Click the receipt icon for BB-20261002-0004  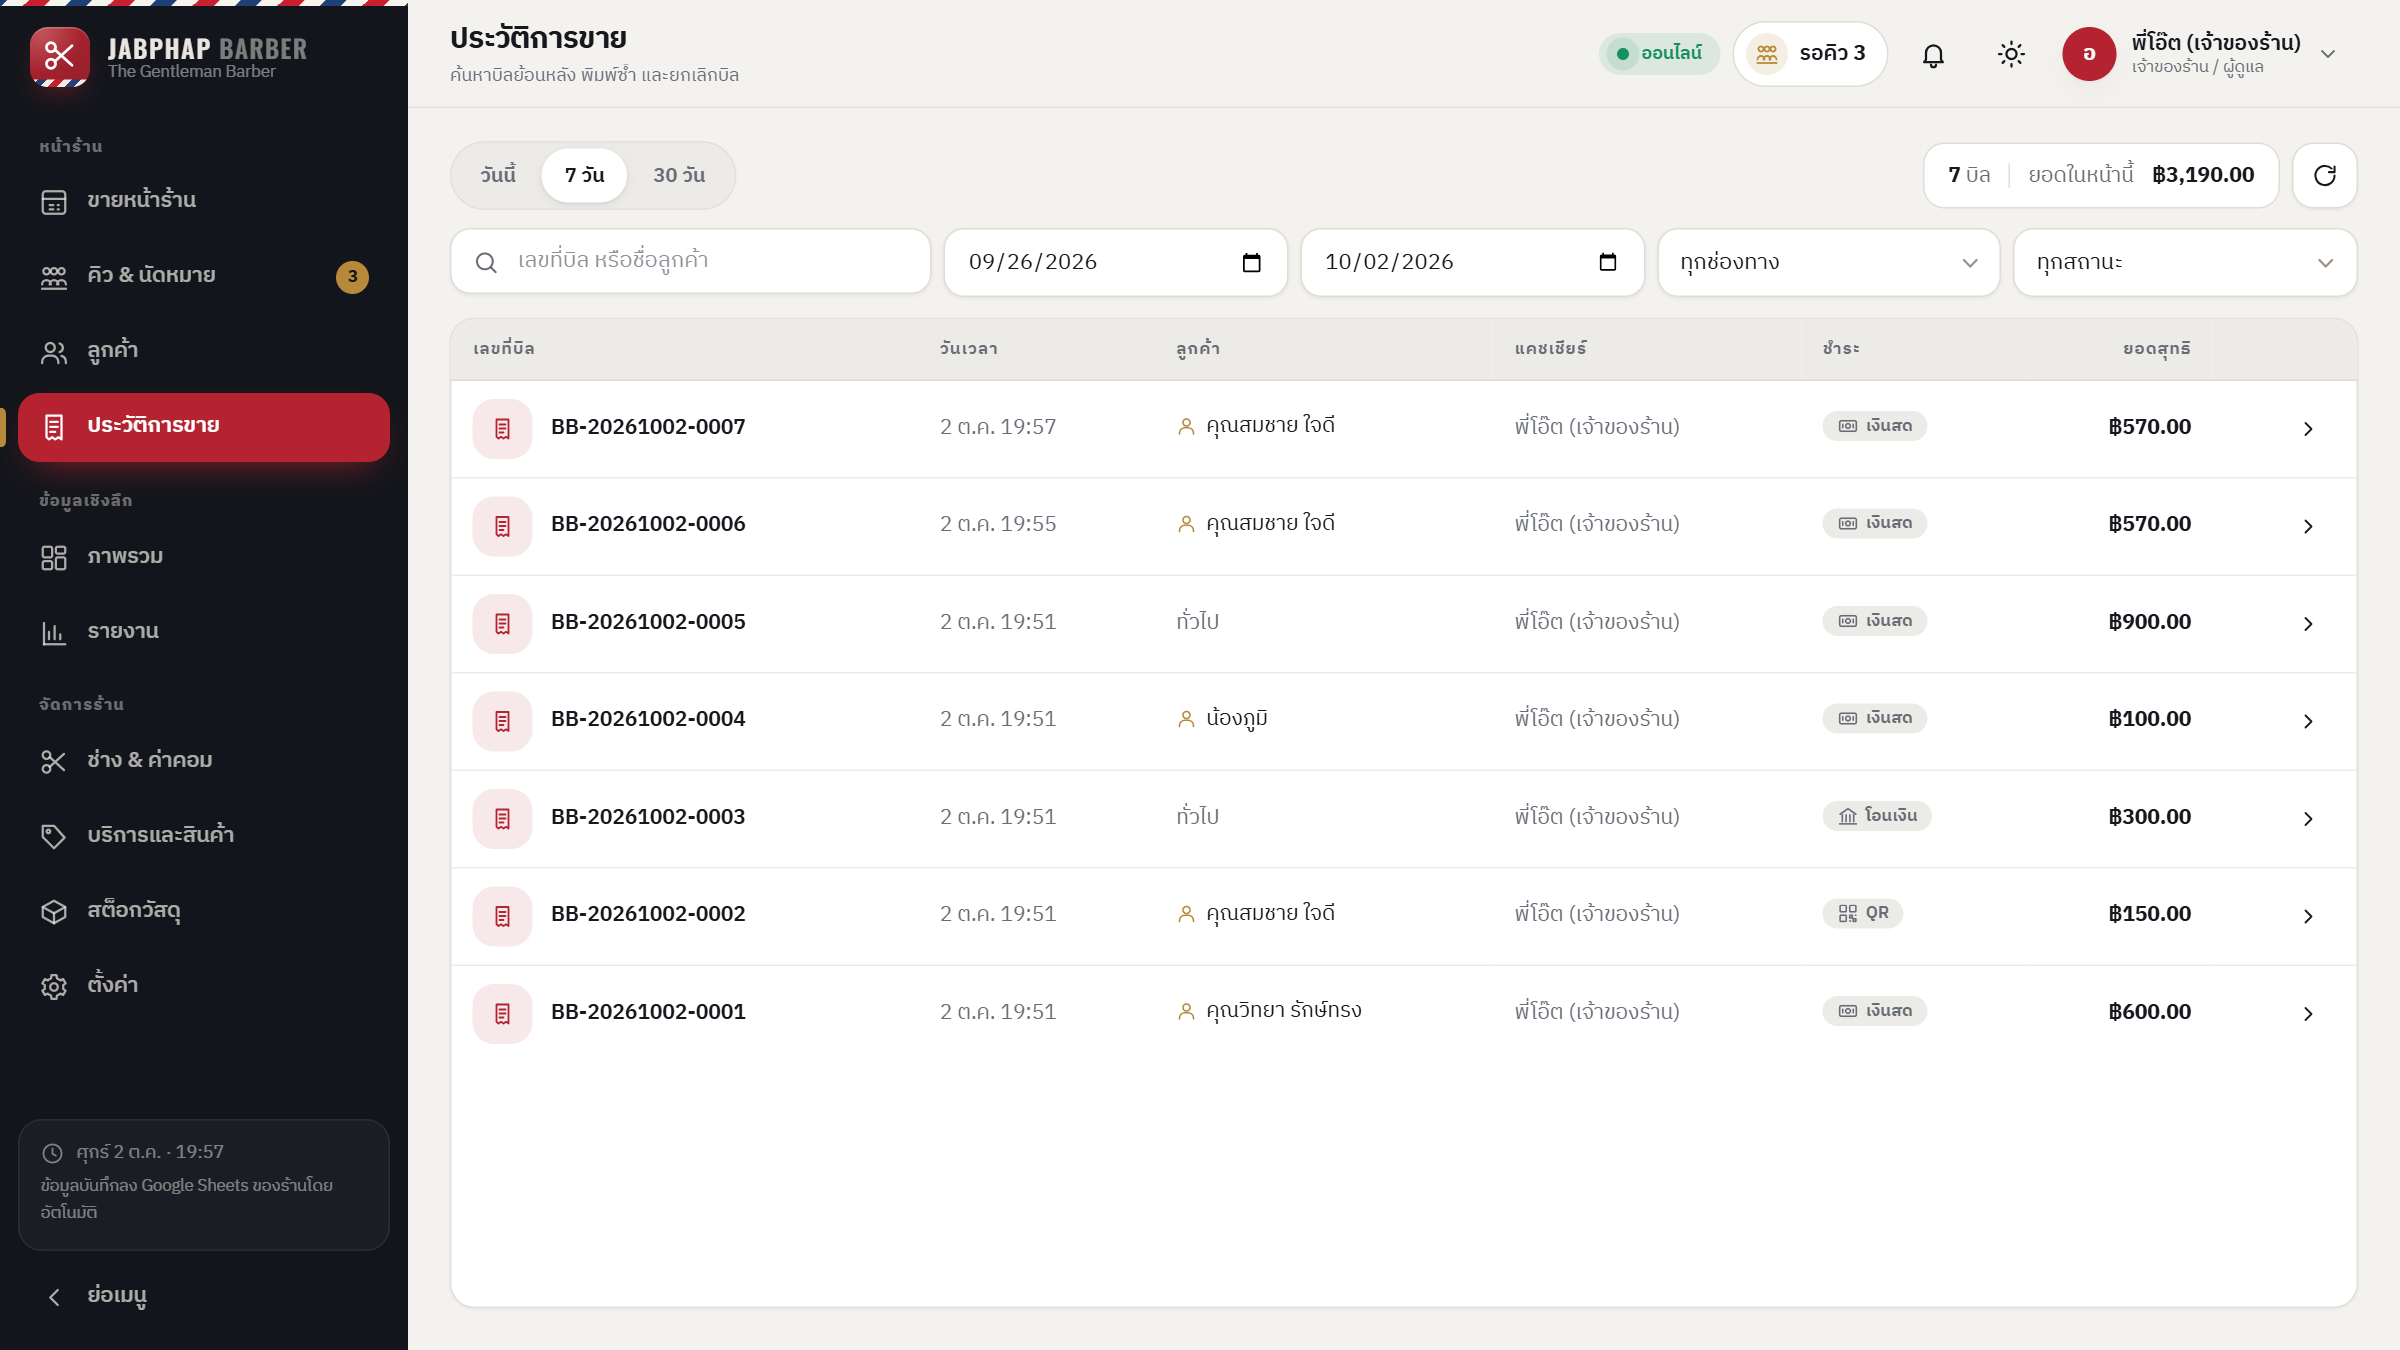click(x=502, y=721)
